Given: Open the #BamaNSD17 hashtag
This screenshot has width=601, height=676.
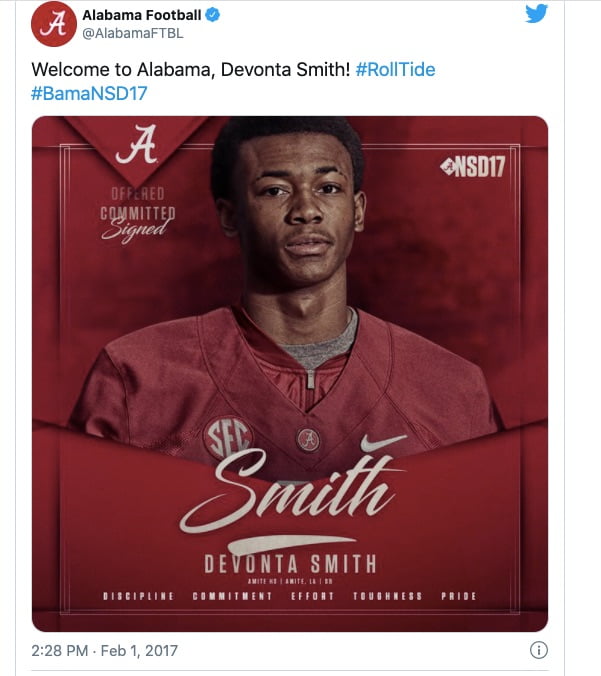Looking at the screenshot, I should point(89,93).
